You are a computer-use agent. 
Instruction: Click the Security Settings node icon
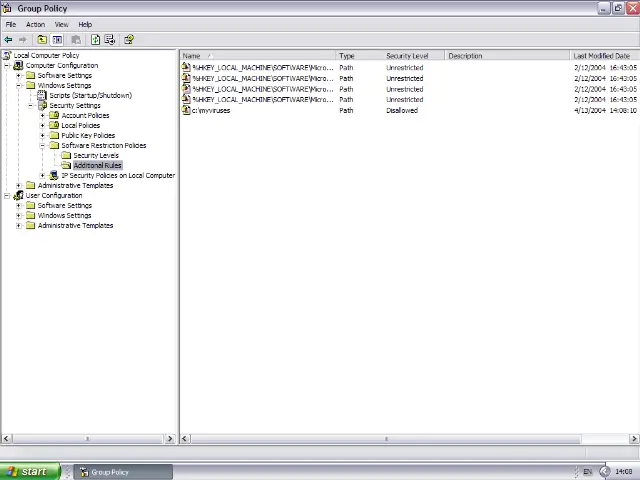[x=42, y=105]
